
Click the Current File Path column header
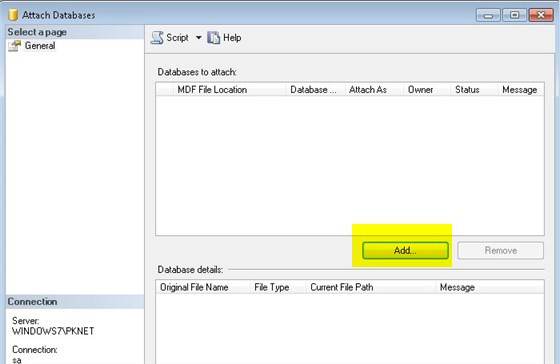click(371, 287)
